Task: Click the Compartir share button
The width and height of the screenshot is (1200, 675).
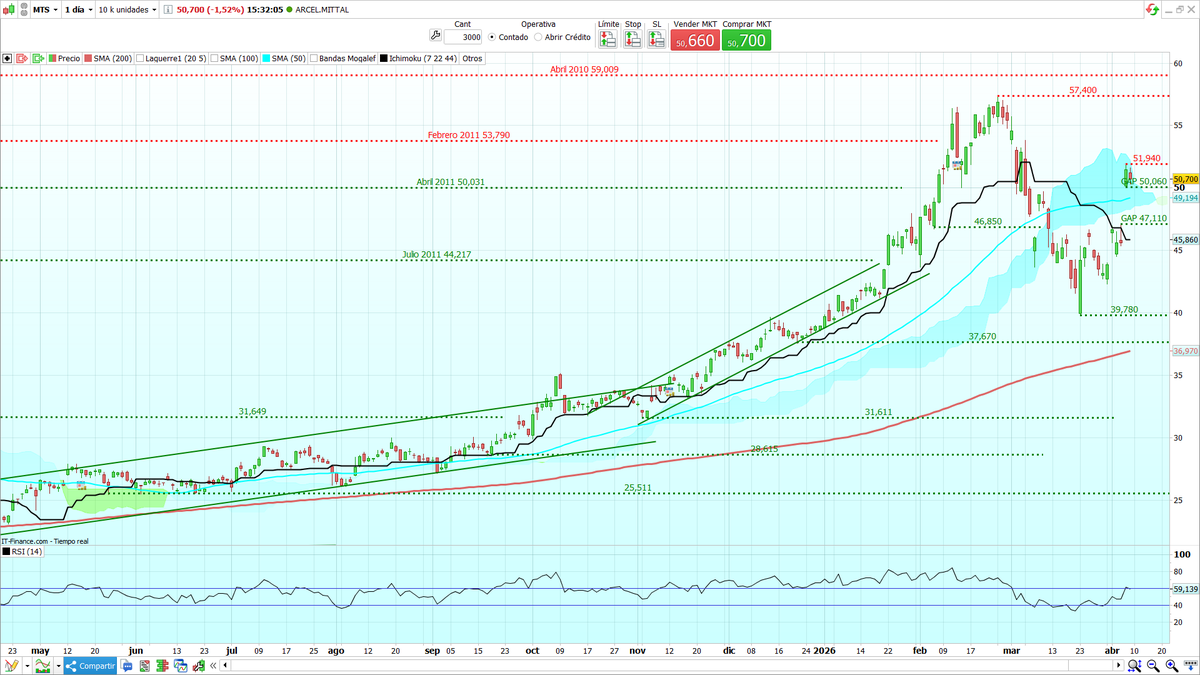Action: [90, 665]
